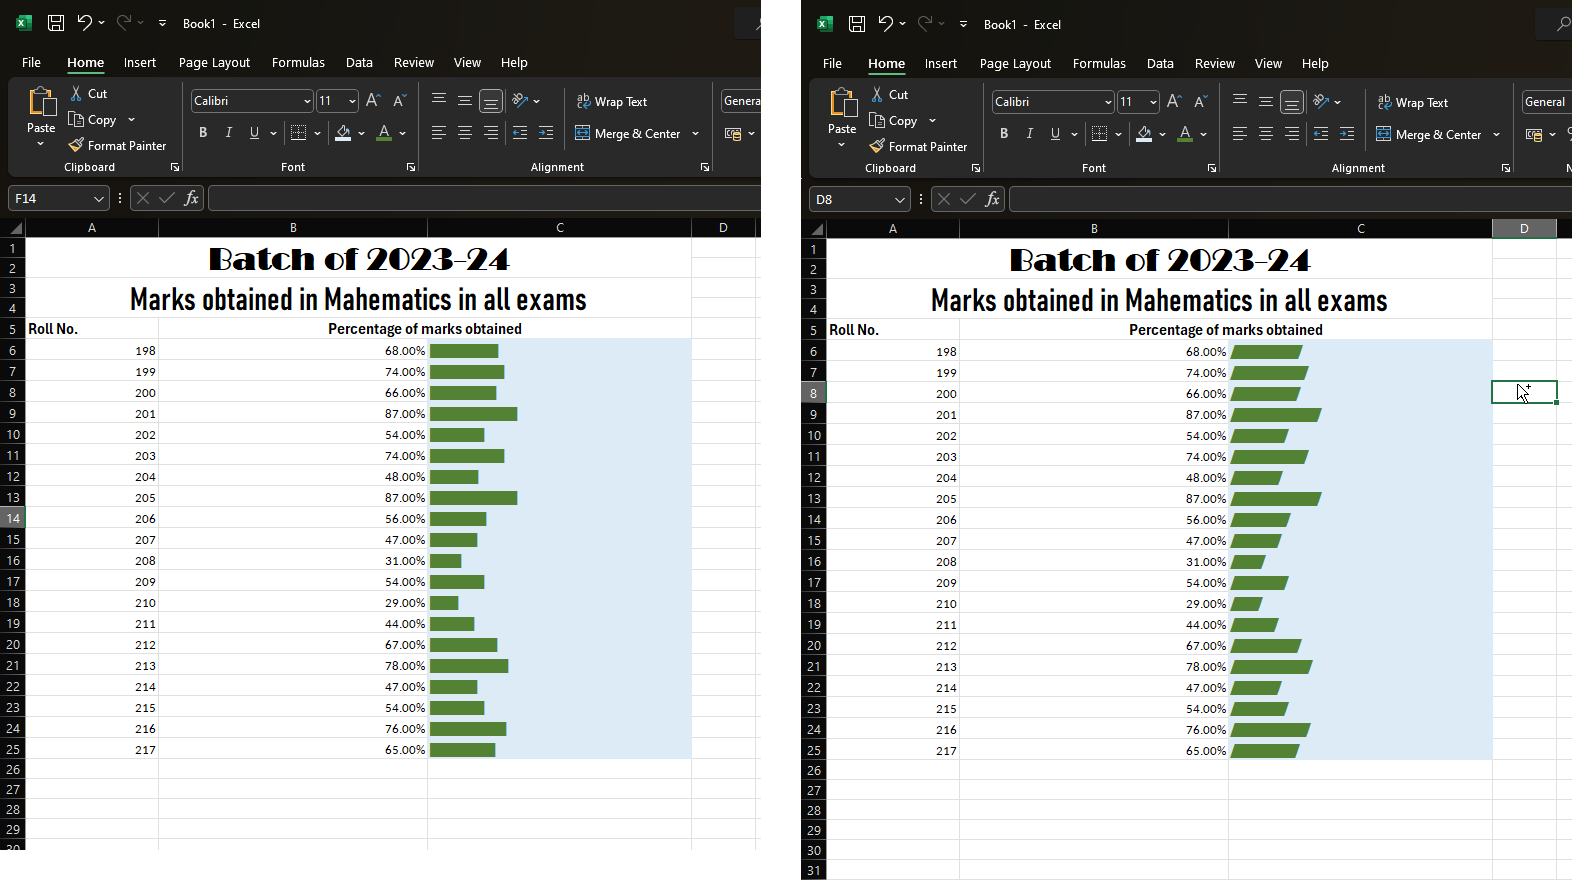Image resolution: width=1572 pixels, height=880 pixels.
Task: Click Paste icon in left window
Action: [x=41, y=102]
